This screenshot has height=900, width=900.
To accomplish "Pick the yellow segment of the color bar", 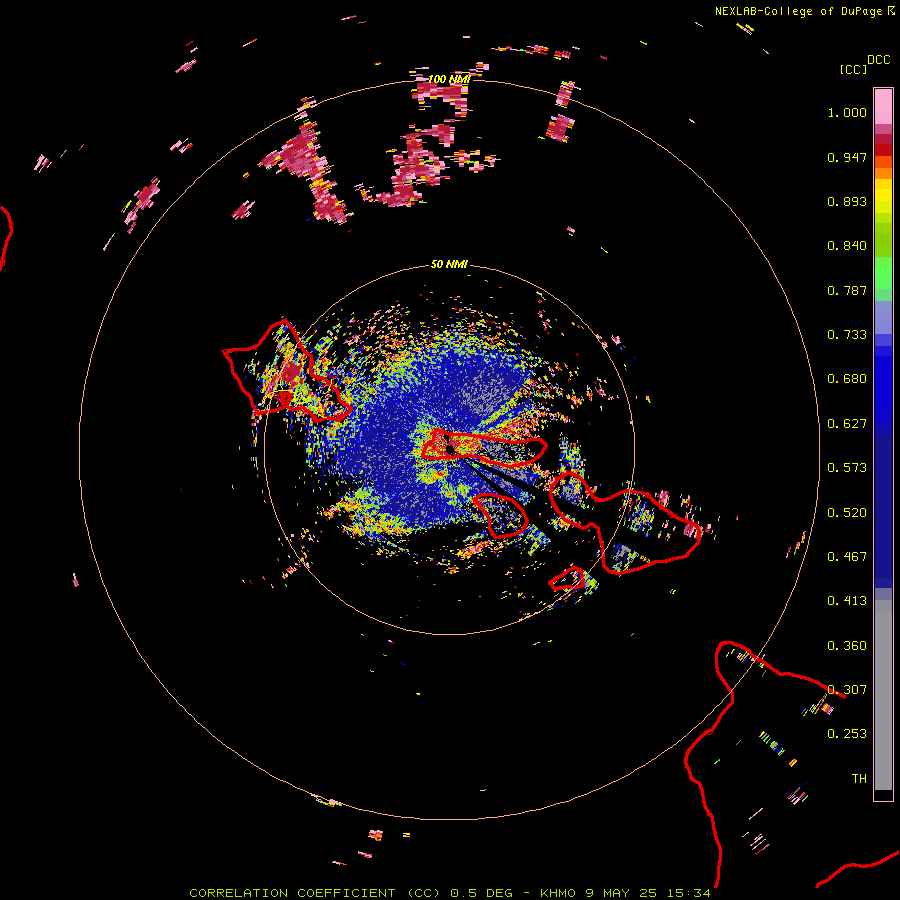I will pos(883,196).
